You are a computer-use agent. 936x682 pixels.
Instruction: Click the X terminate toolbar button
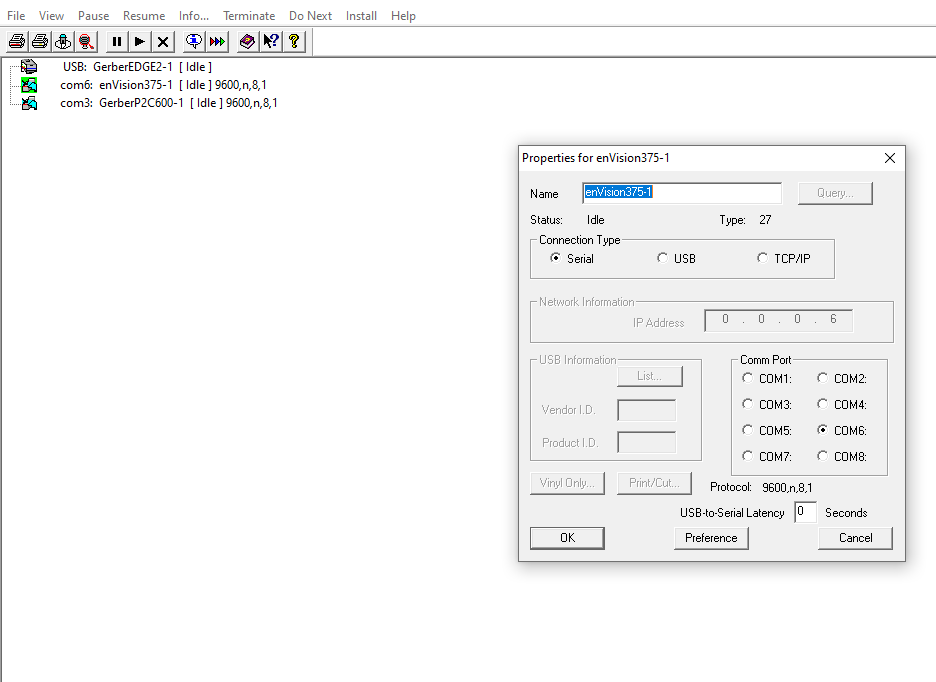pos(162,41)
